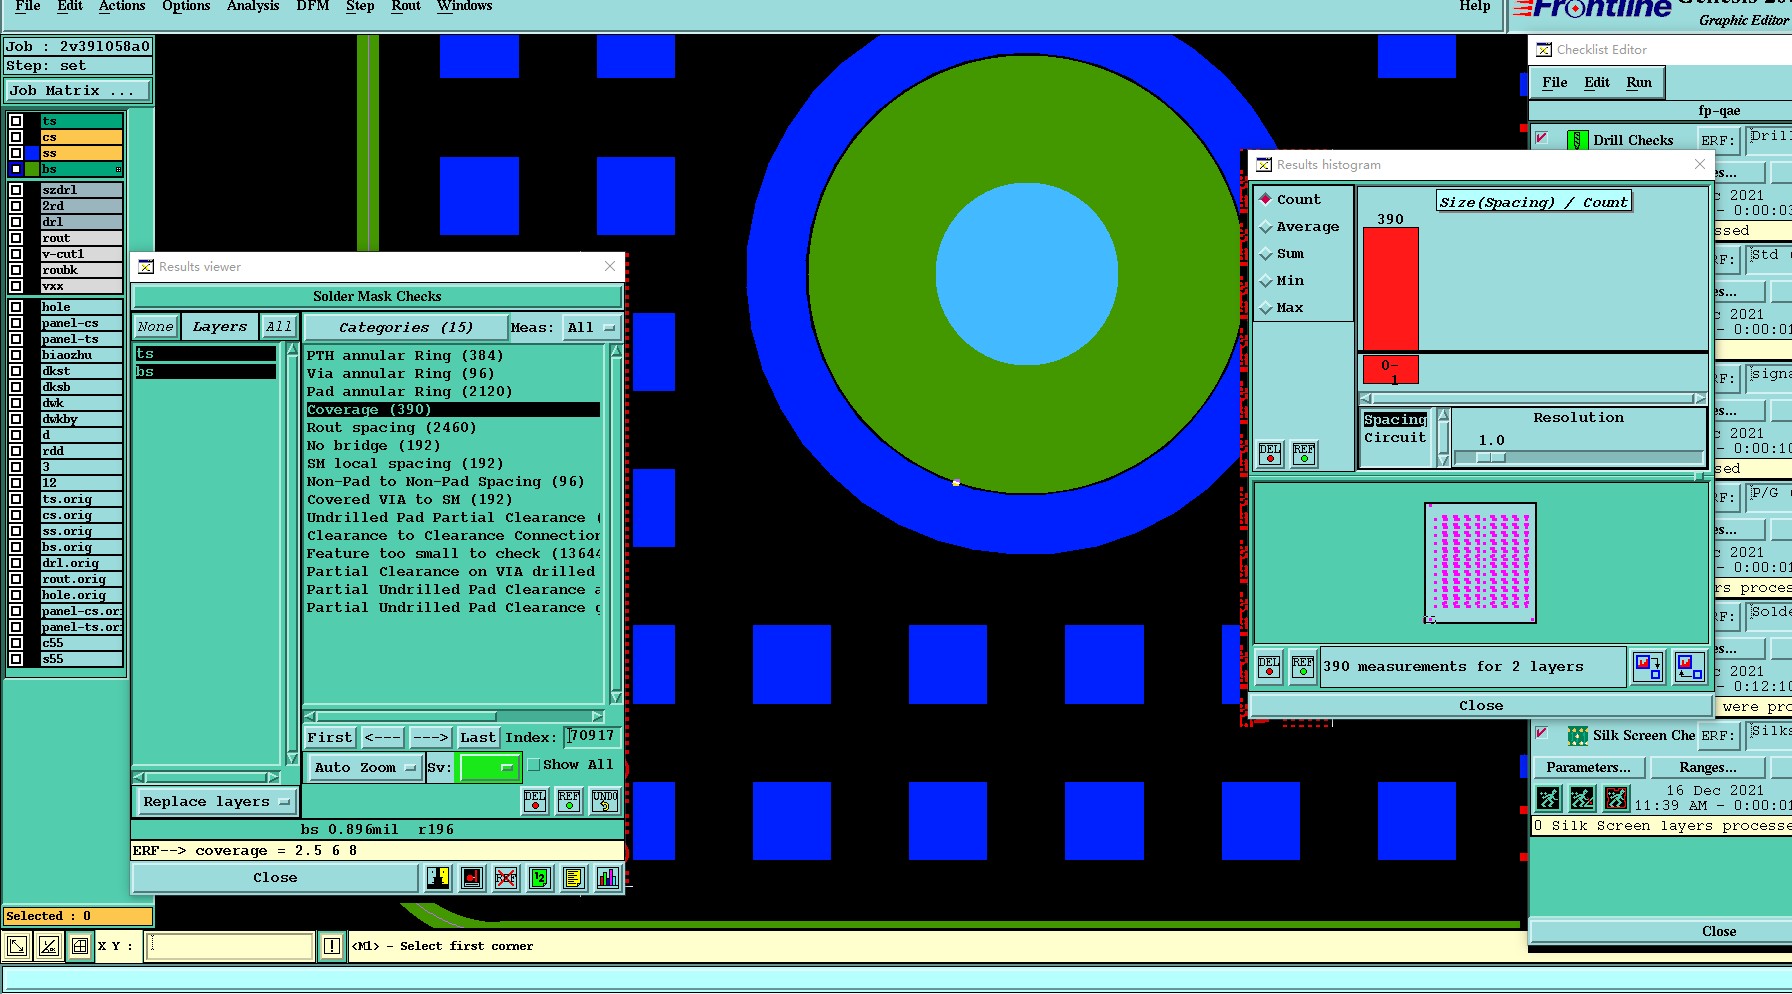The width and height of the screenshot is (1792, 994).
Task: Open DFM menu
Action: point(313,6)
